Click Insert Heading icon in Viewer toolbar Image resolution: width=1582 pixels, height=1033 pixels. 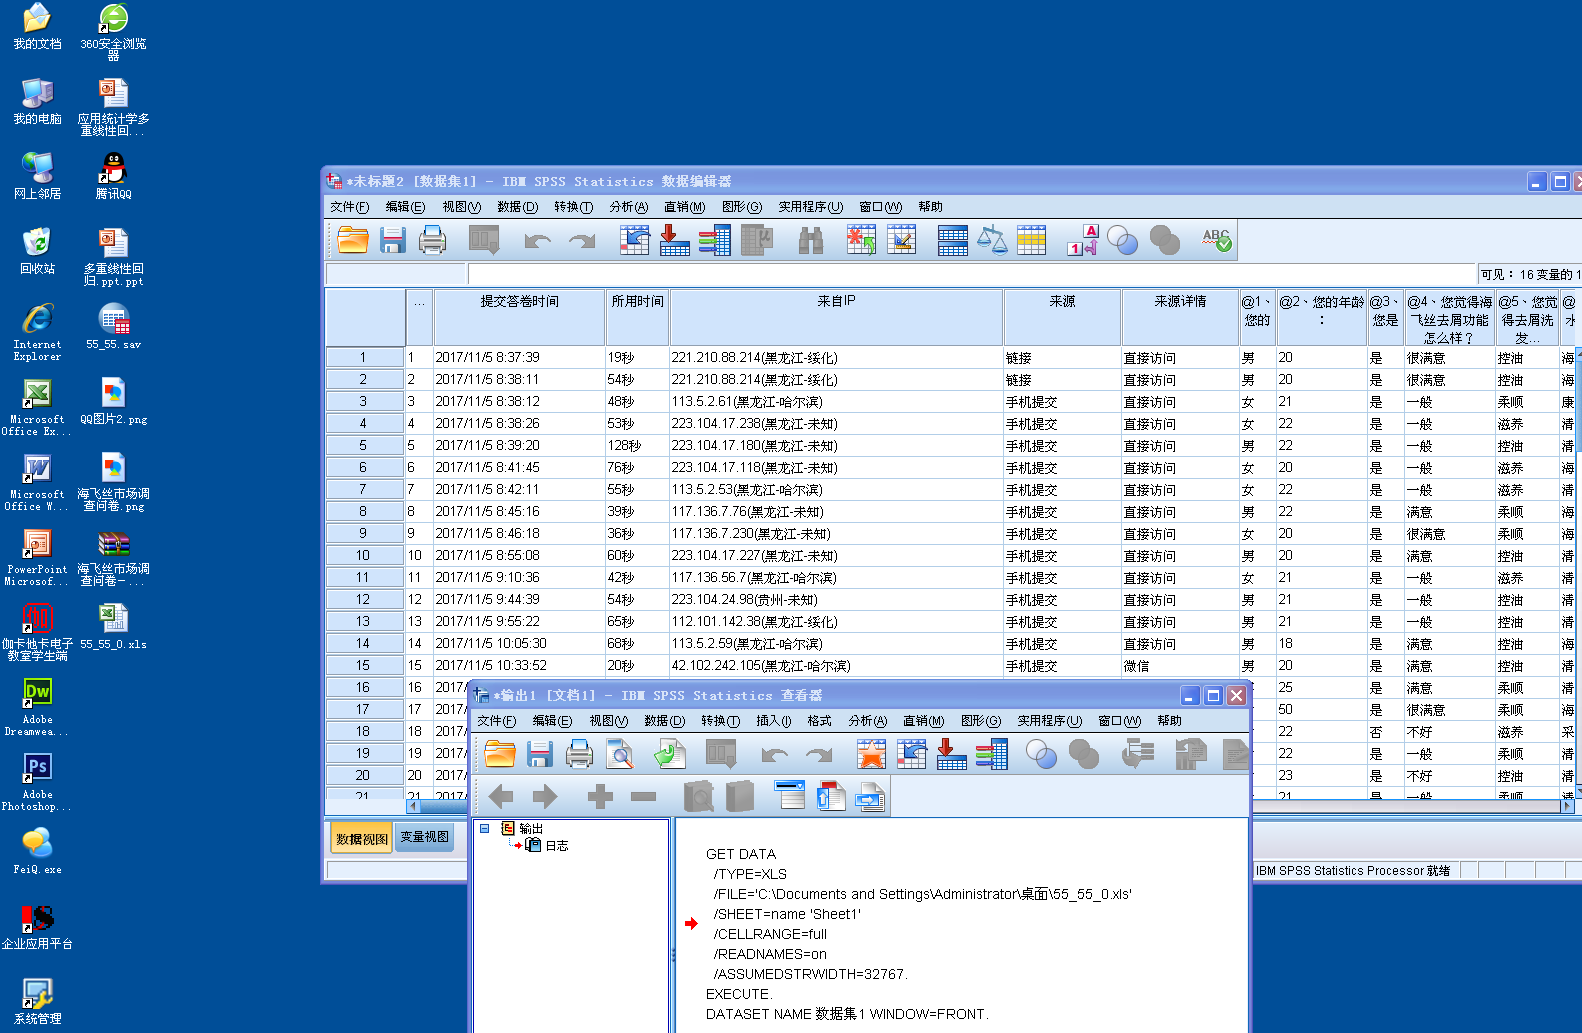coord(790,795)
